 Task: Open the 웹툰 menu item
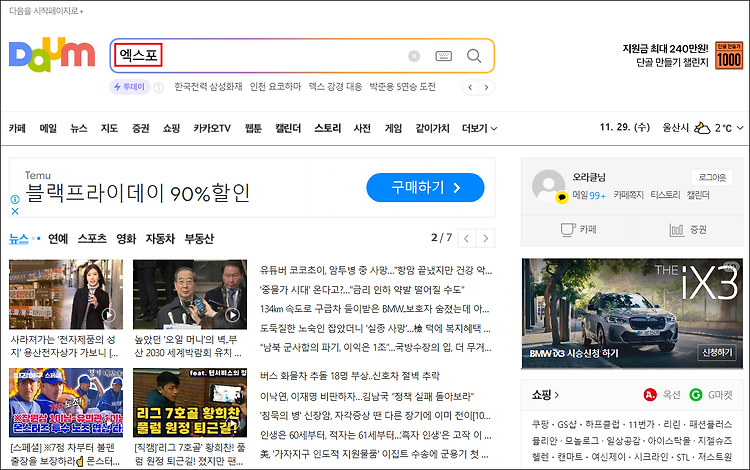point(253,128)
